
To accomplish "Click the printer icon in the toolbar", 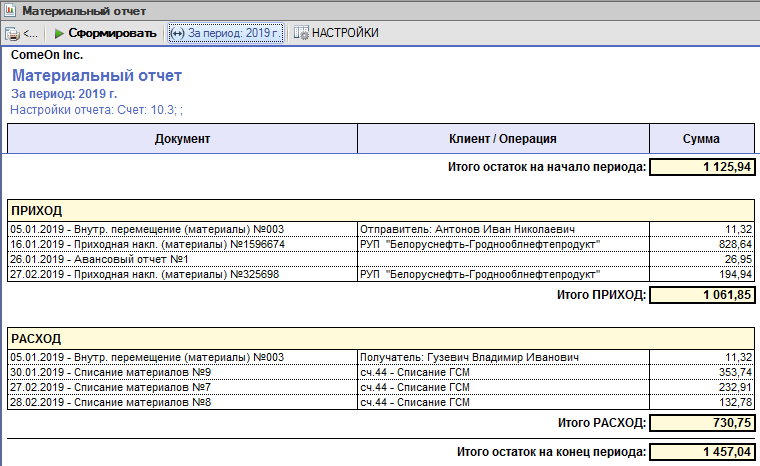I will (13, 33).
